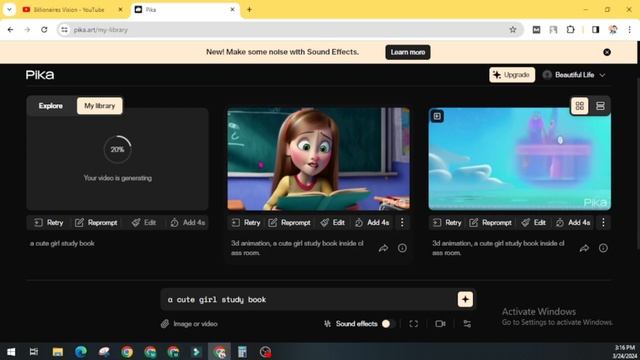
Task: Select the My library tab
Action: coord(100,106)
